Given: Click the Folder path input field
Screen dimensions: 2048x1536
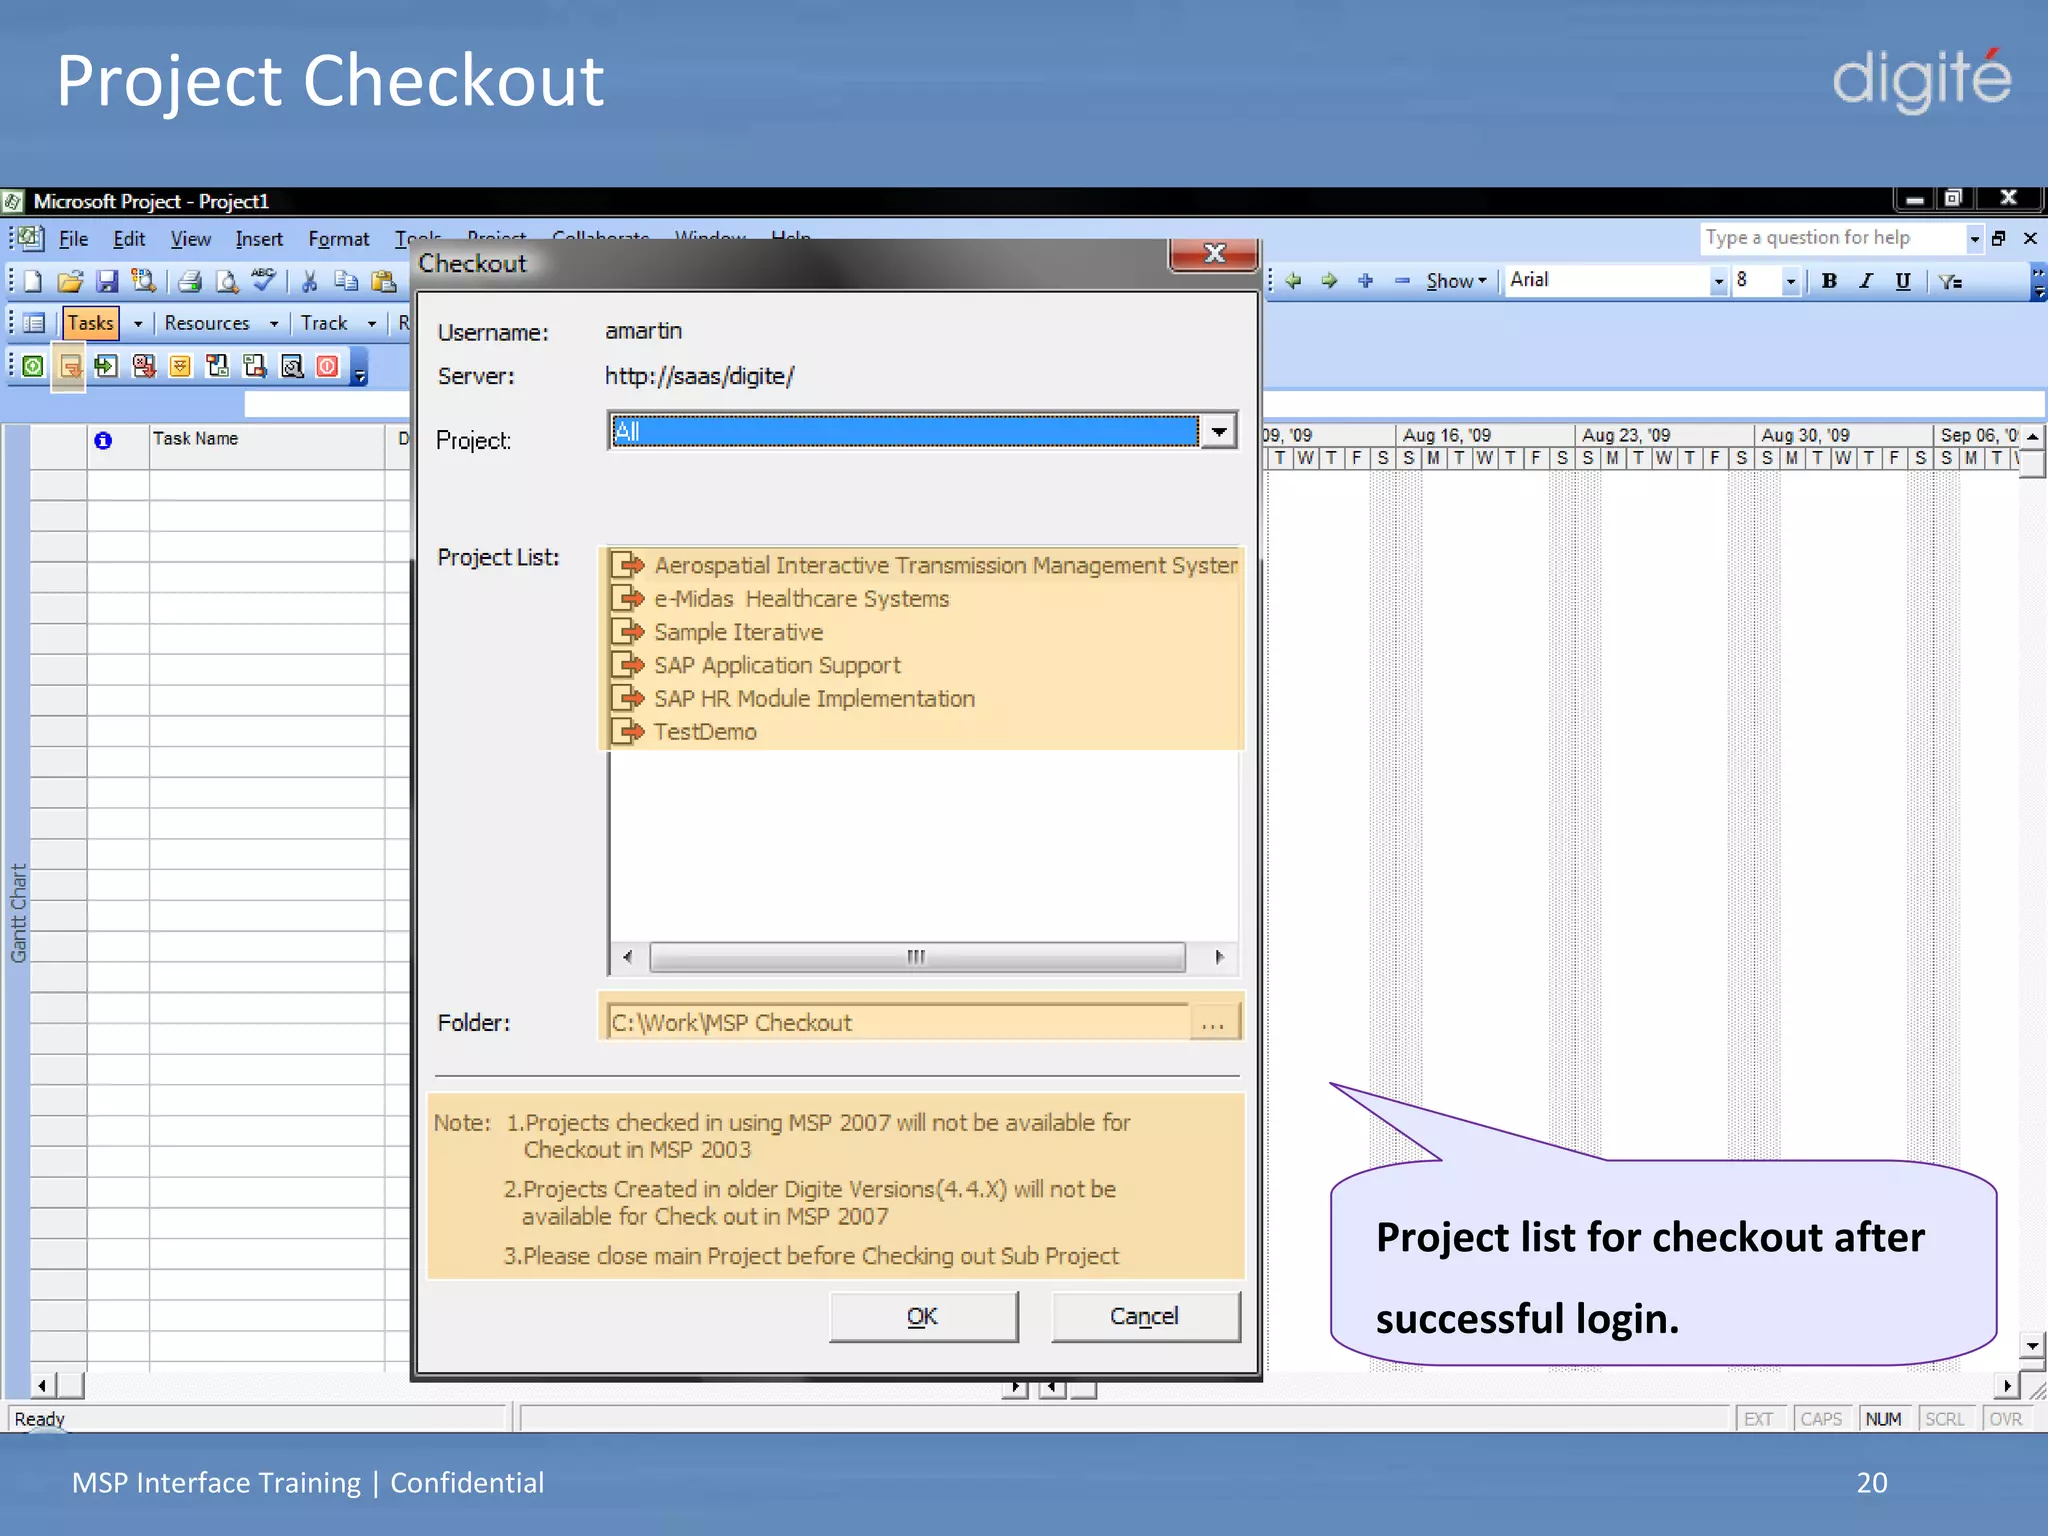Looking at the screenshot, I should 899,1023.
